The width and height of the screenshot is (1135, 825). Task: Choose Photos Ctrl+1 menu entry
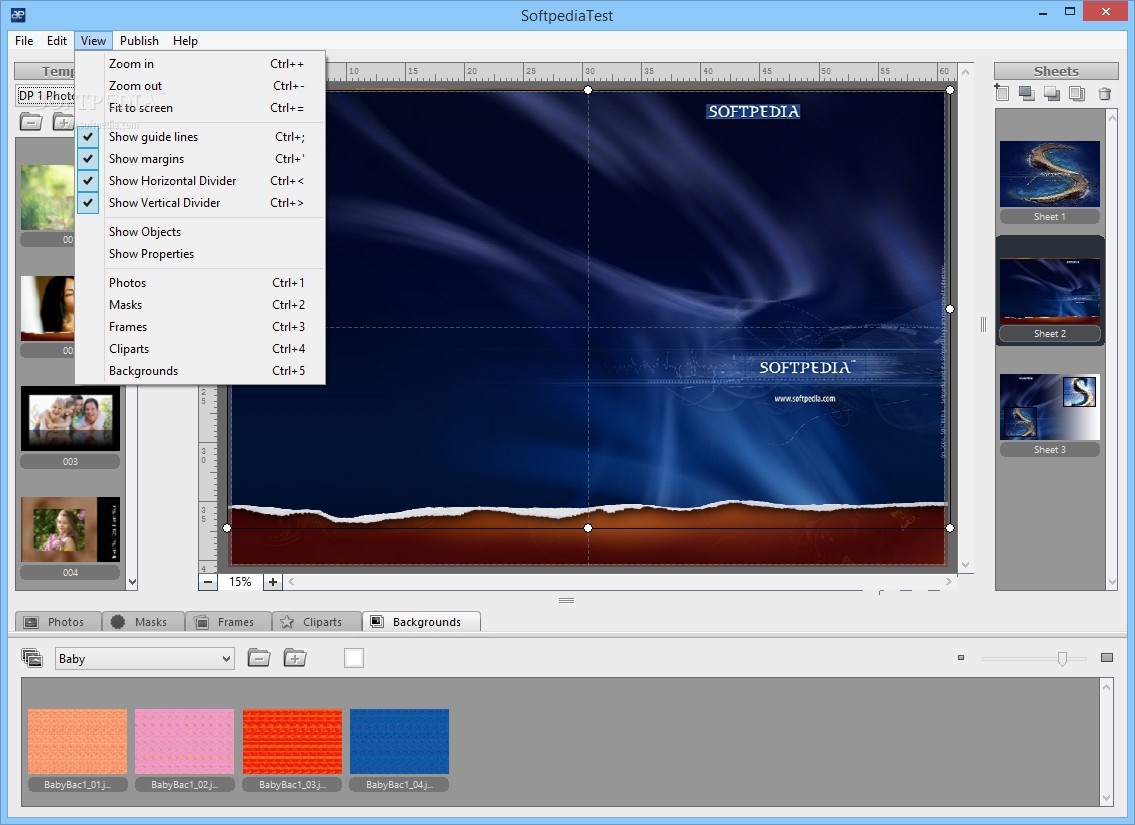[200, 283]
